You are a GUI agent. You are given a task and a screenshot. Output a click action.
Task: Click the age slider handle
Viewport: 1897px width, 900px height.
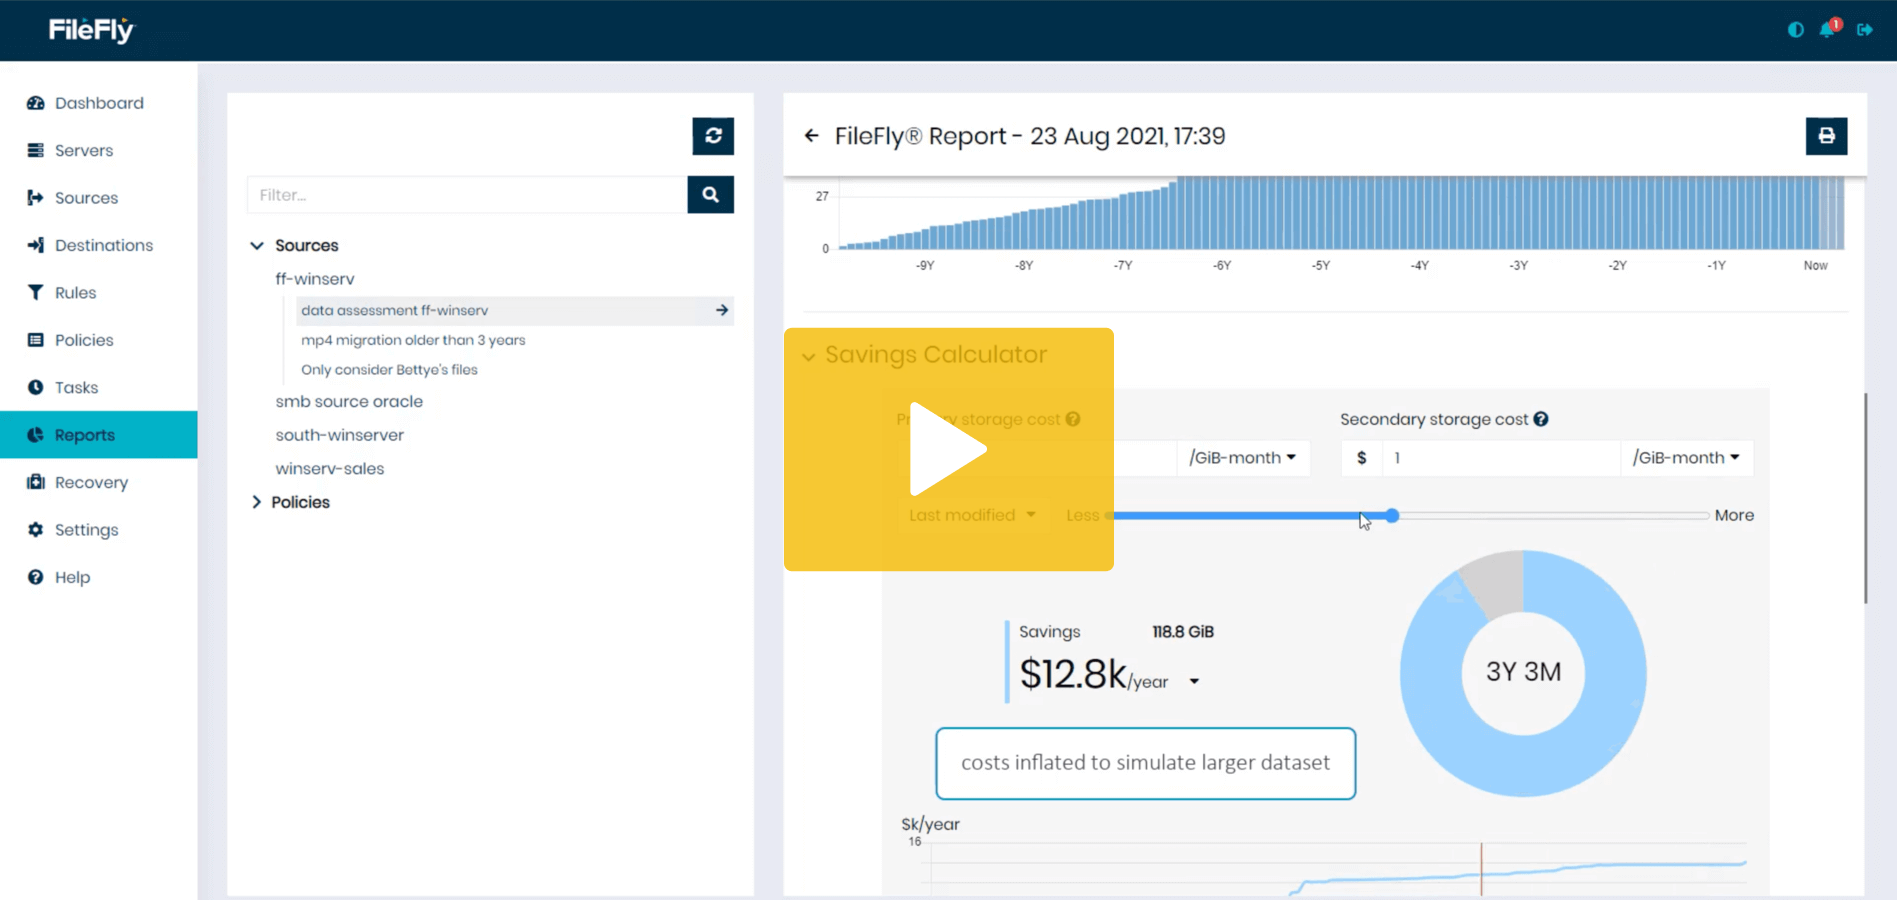pos(1392,516)
